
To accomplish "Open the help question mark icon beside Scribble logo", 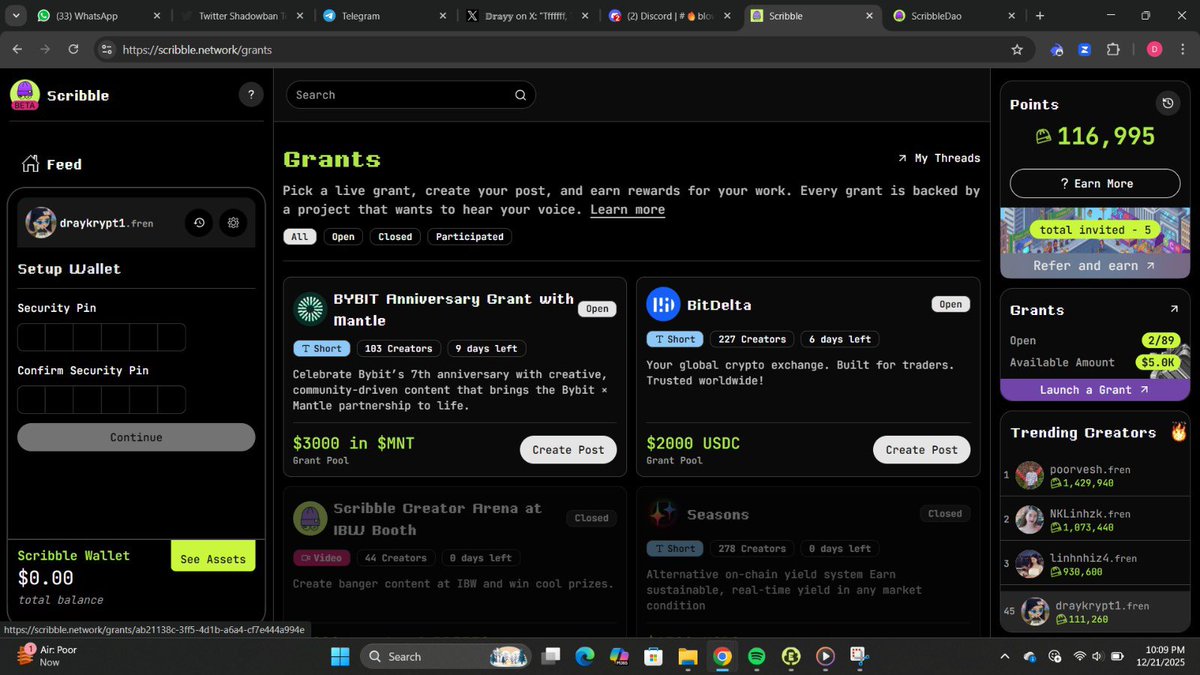I will 251,95.
